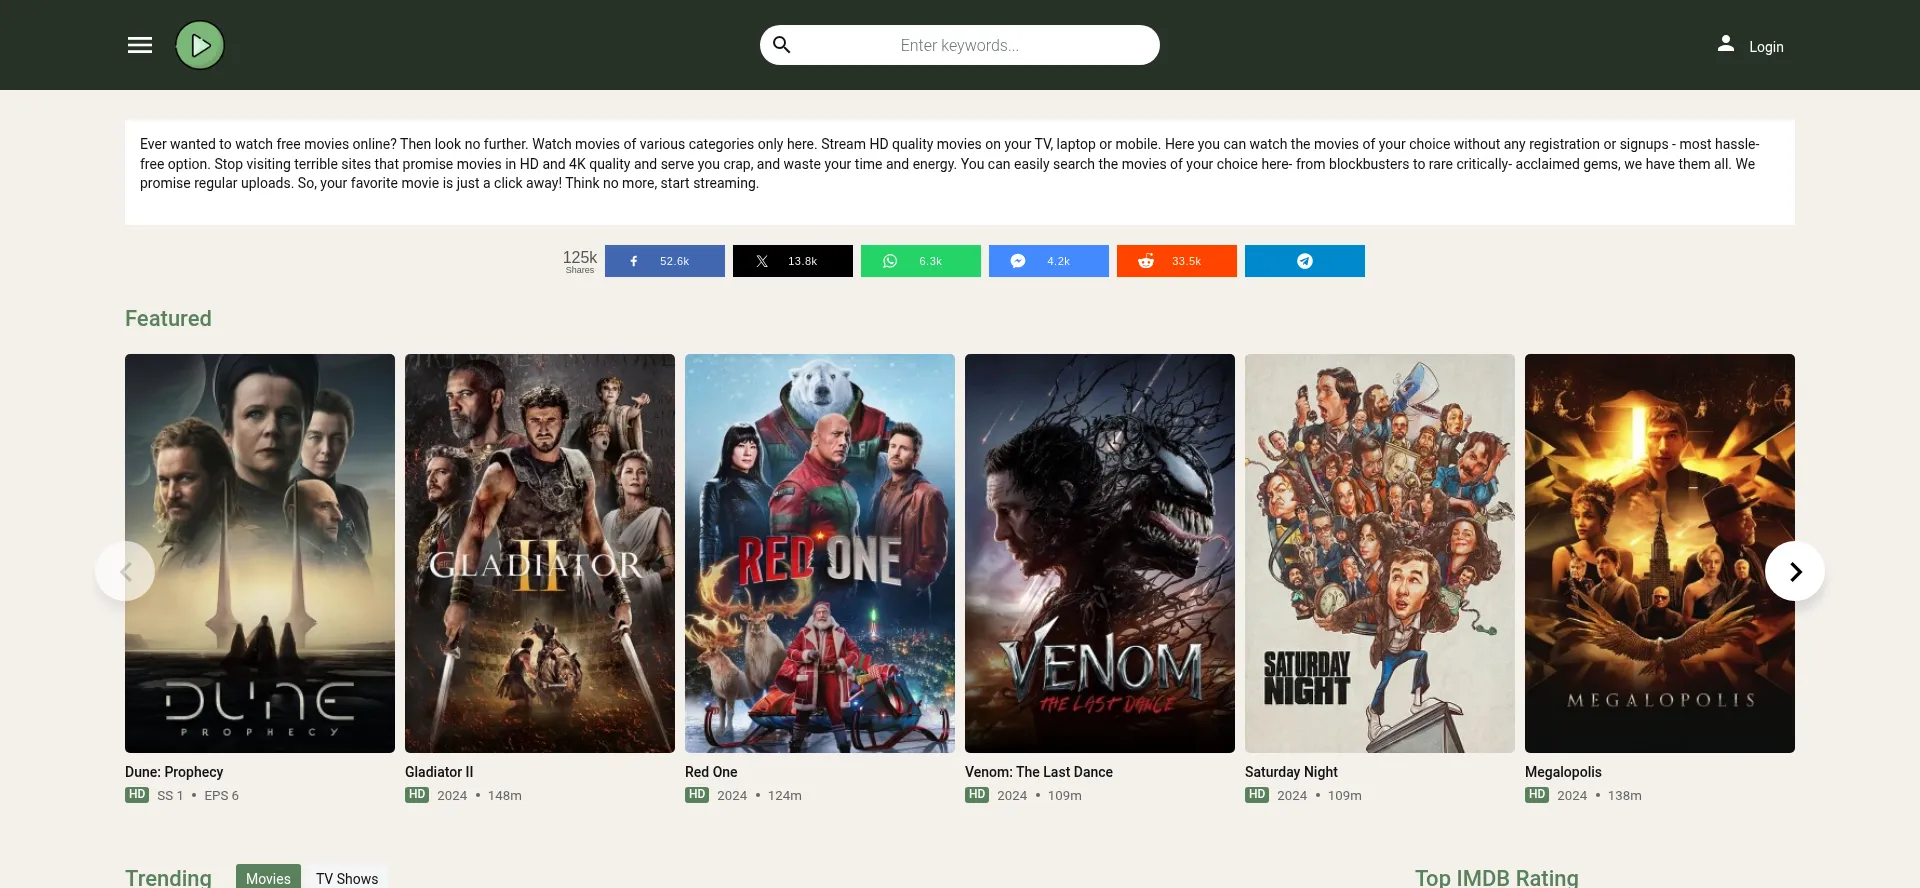This screenshot has height=888, width=1920.
Task: Click the green play logo
Action: [200, 45]
